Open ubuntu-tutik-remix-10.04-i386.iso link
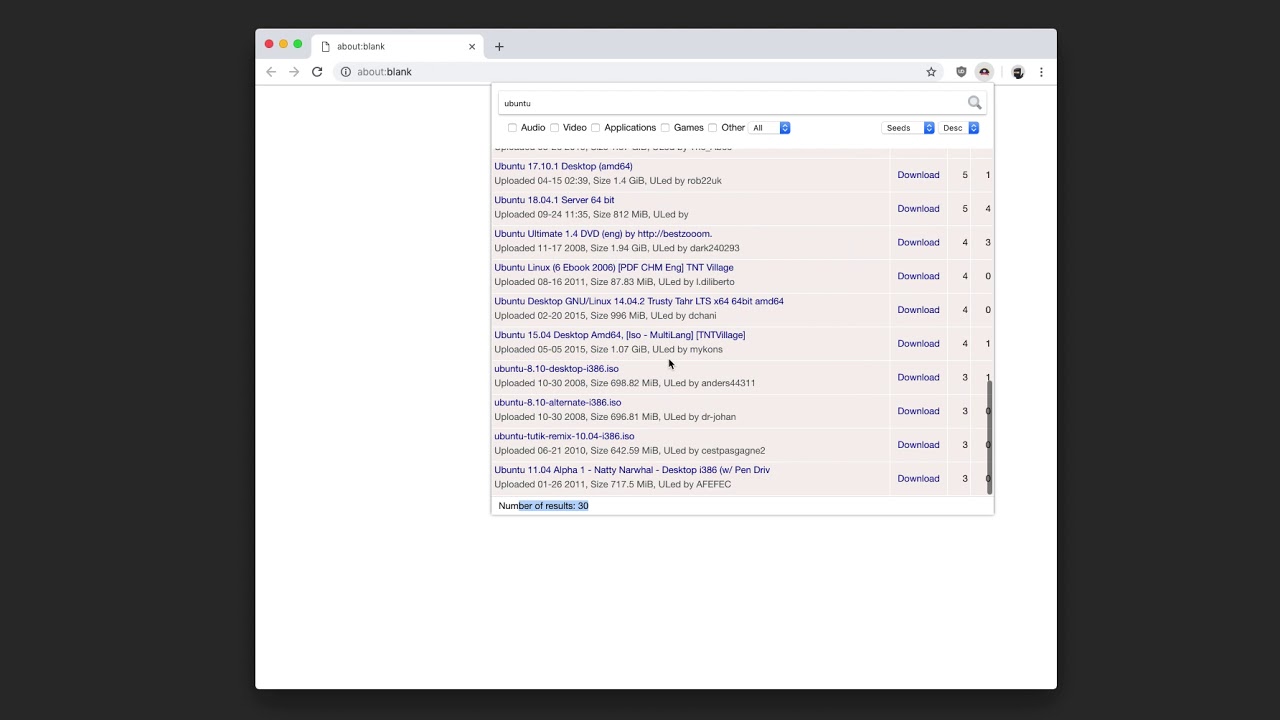 pyautogui.click(x=564, y=436)
